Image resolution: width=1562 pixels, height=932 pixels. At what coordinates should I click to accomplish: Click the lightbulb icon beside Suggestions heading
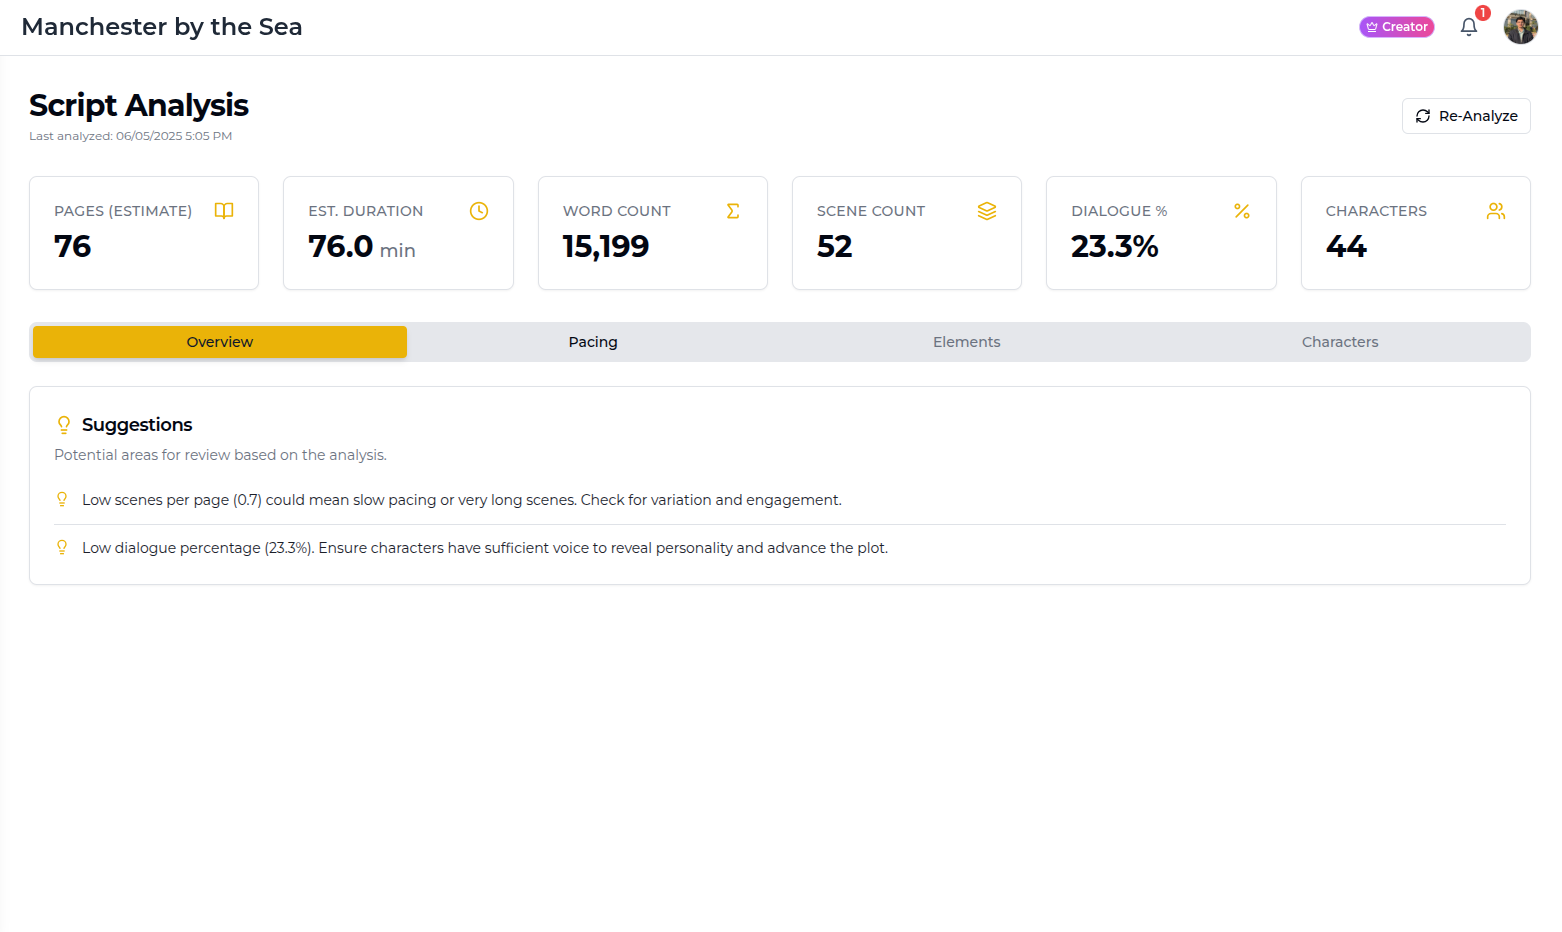[x=64, y=425]
